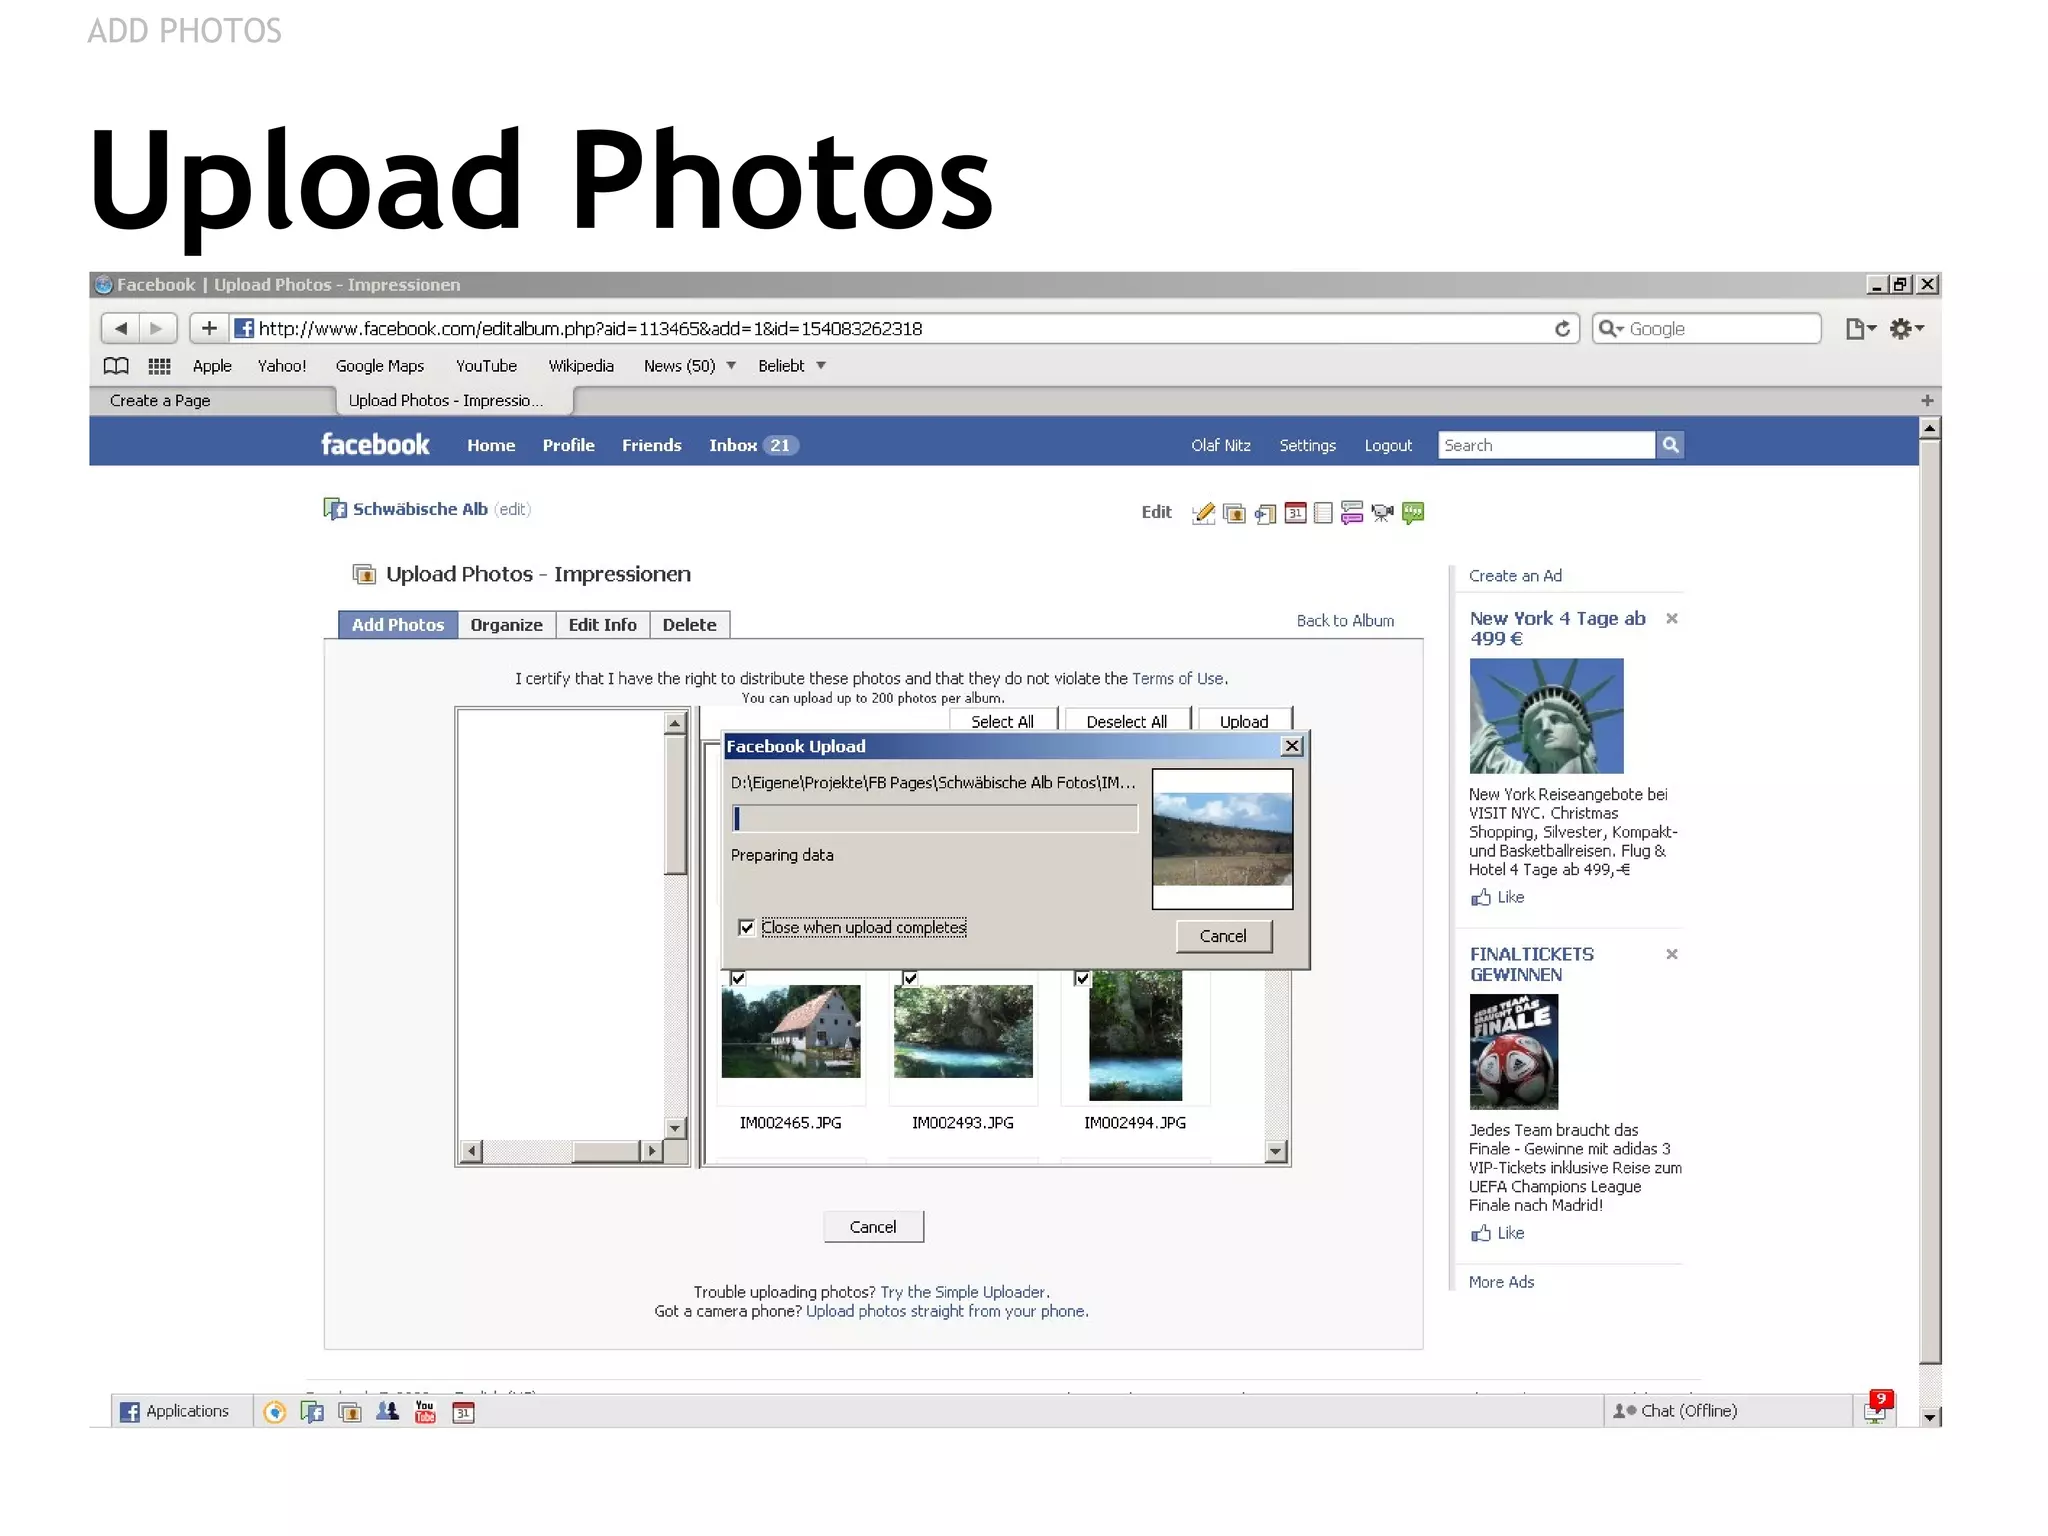2048x1536 pixels.
Task: Click the Select All button
Action: (1003, 721)
